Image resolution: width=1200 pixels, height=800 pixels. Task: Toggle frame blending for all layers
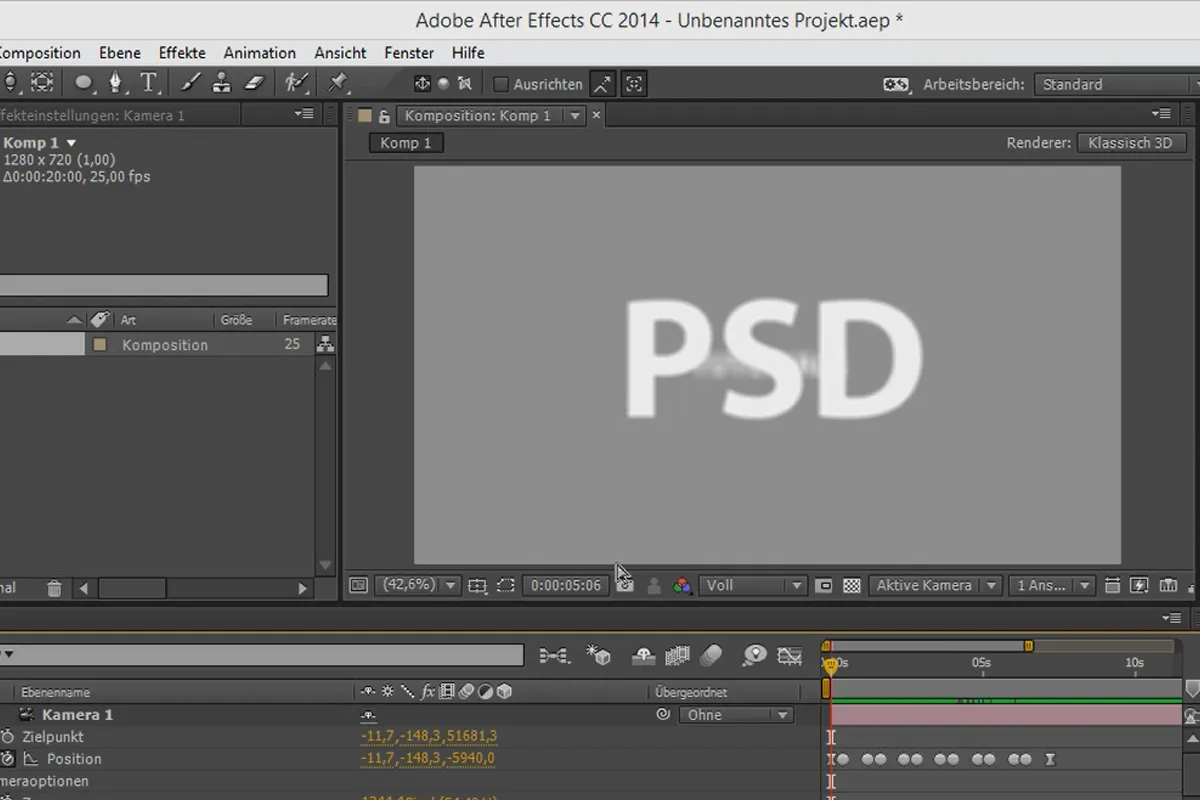678,656
